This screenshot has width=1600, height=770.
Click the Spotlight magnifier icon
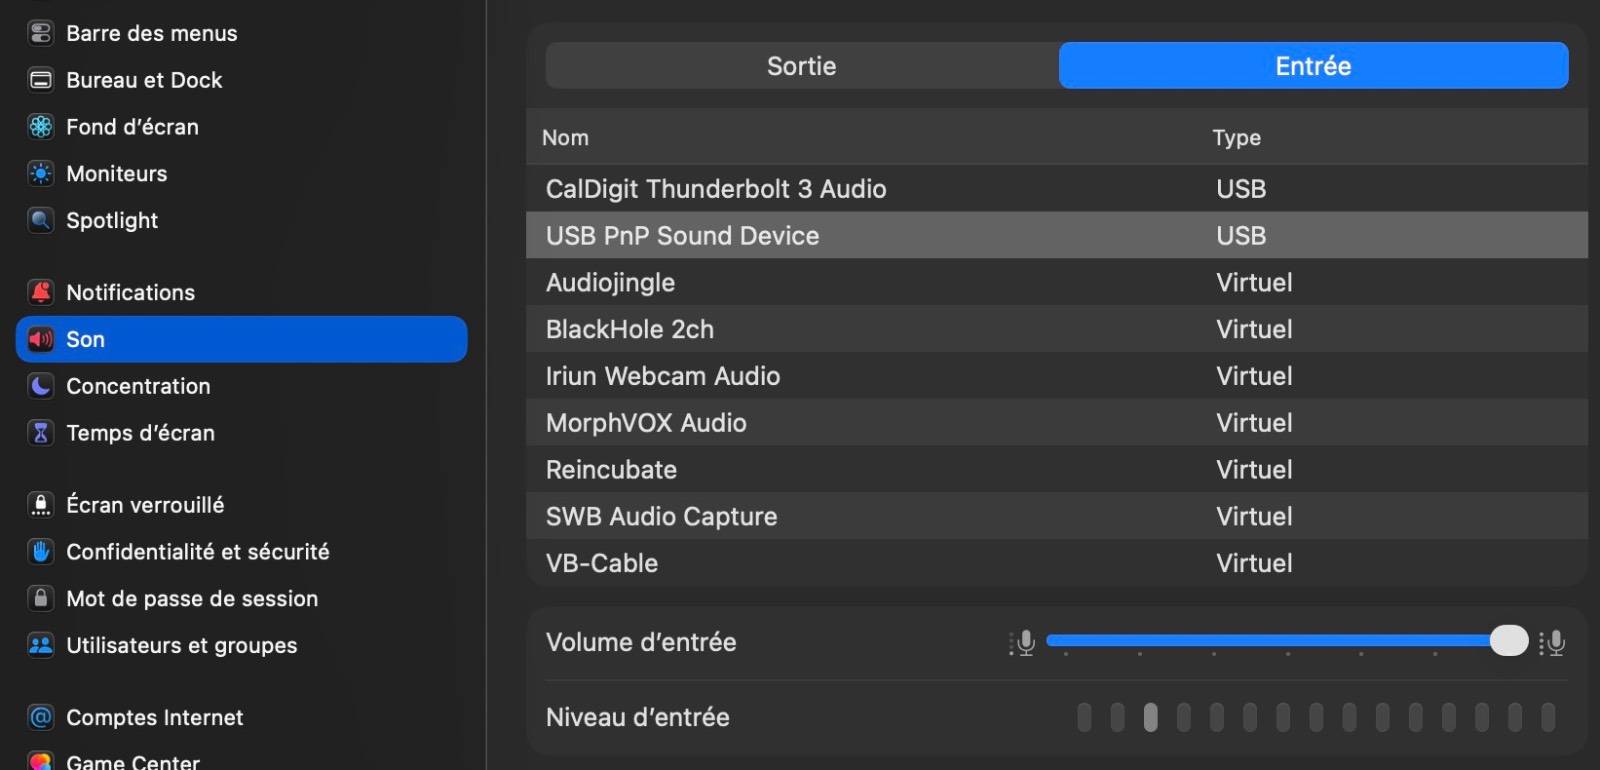click(x=41, y=220)
